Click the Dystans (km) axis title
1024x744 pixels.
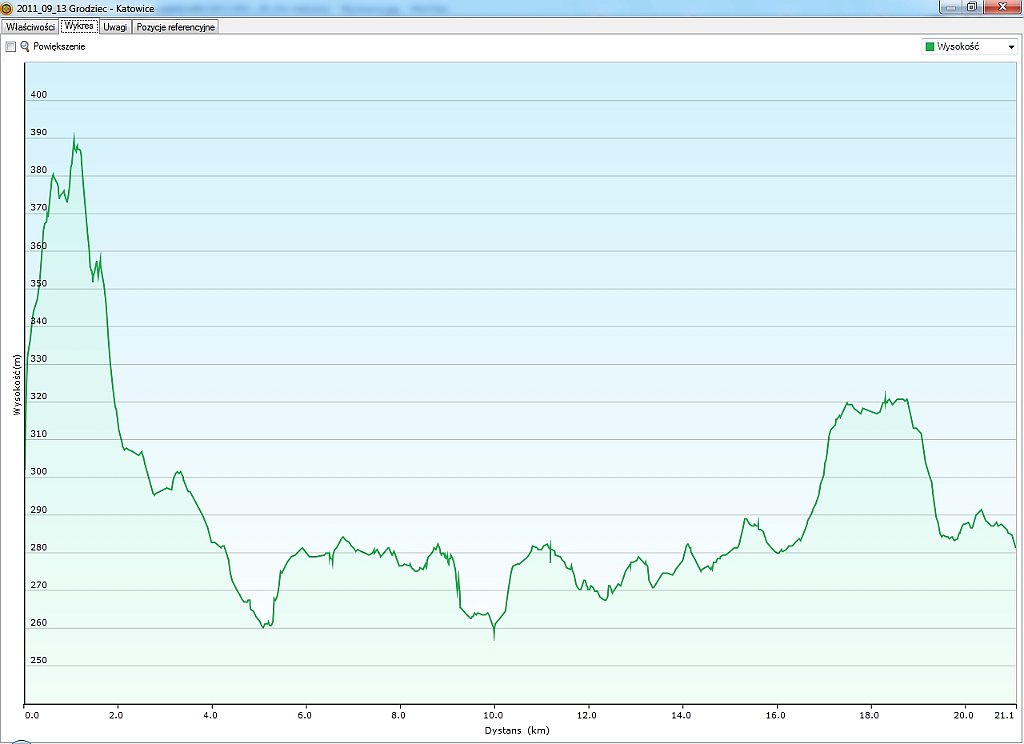[519, 731]
